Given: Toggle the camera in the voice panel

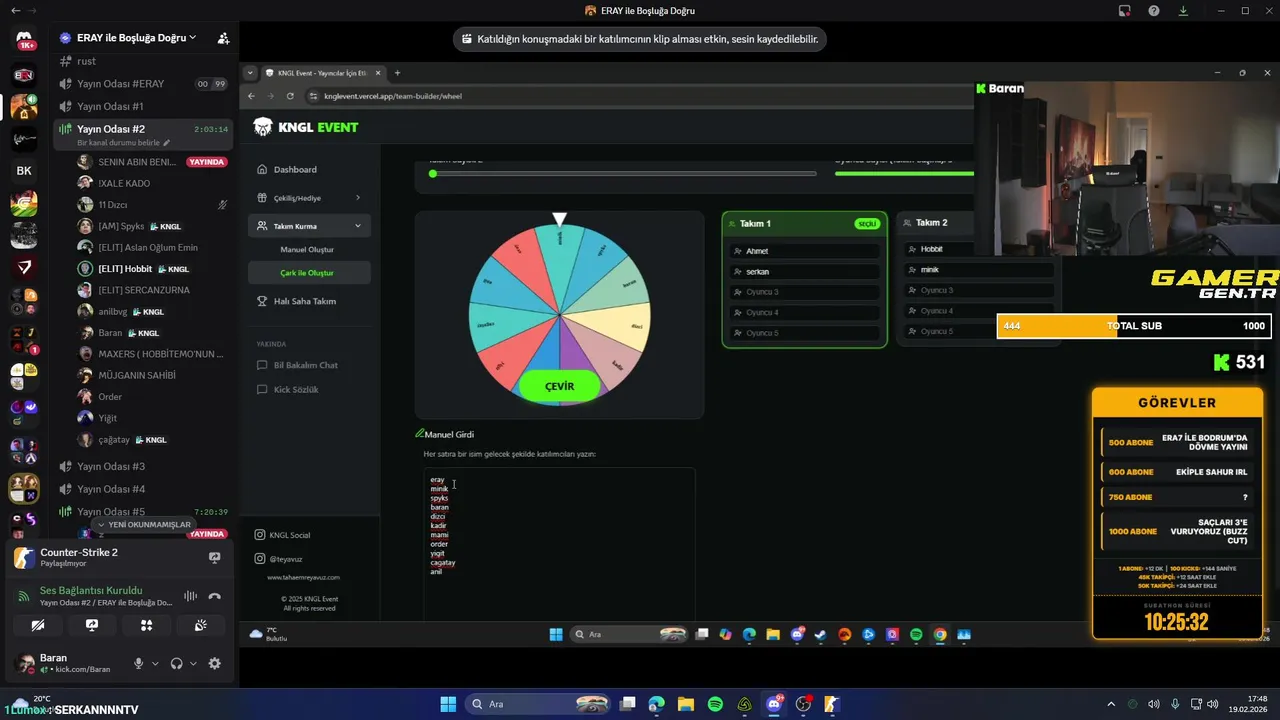Looking at the screenshot, I should tap(38, 625).
